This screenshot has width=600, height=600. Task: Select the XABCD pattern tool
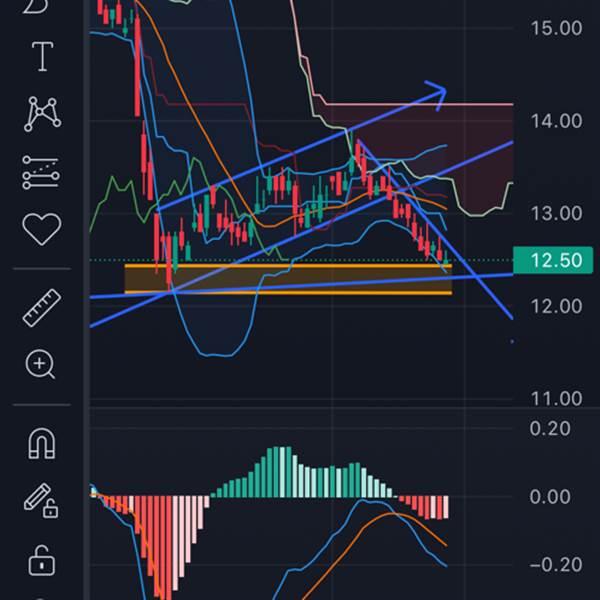[x=42, y=114]
